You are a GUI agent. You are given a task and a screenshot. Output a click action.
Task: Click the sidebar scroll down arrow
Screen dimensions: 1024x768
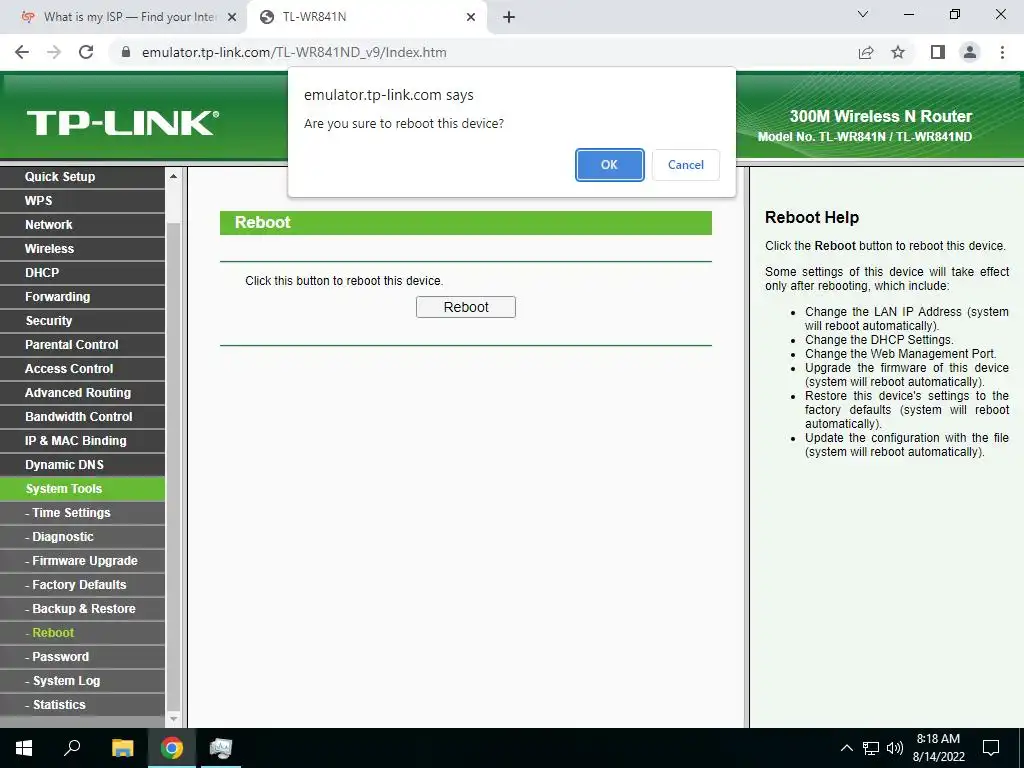point(173,719)
